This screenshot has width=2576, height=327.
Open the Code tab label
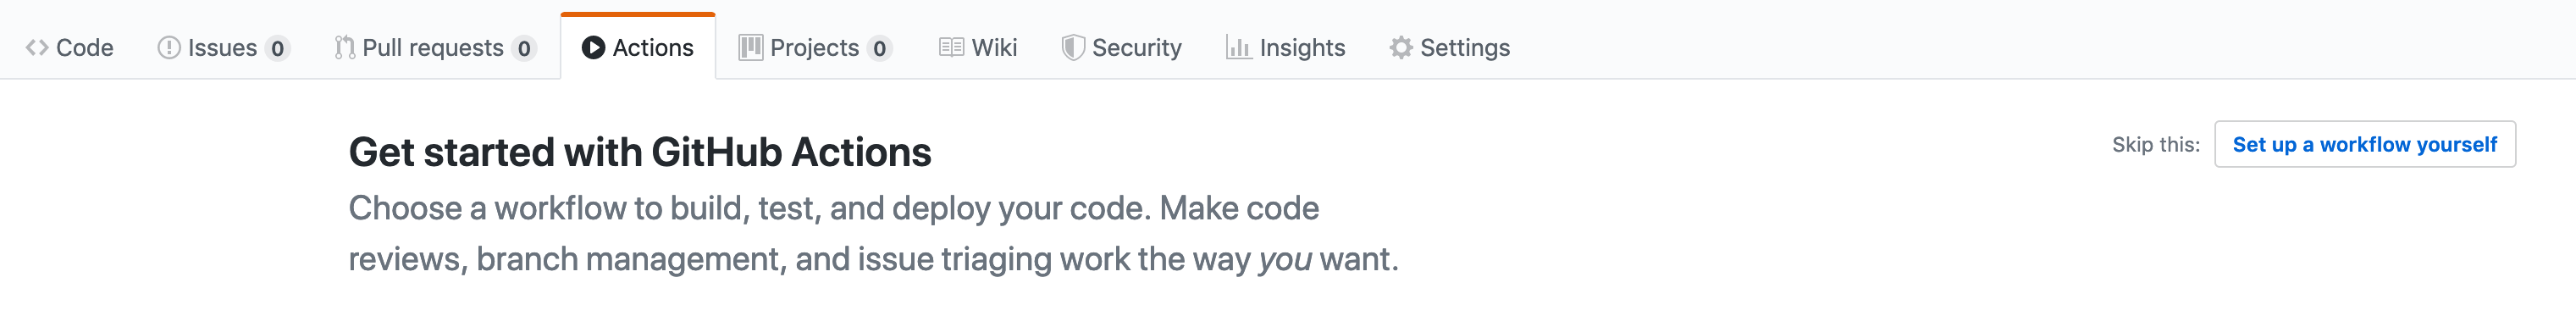[85, 48]
